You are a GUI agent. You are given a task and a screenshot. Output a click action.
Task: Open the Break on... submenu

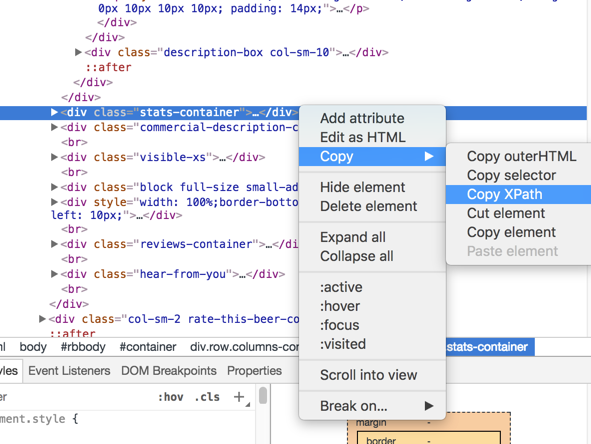click(372, 406)
